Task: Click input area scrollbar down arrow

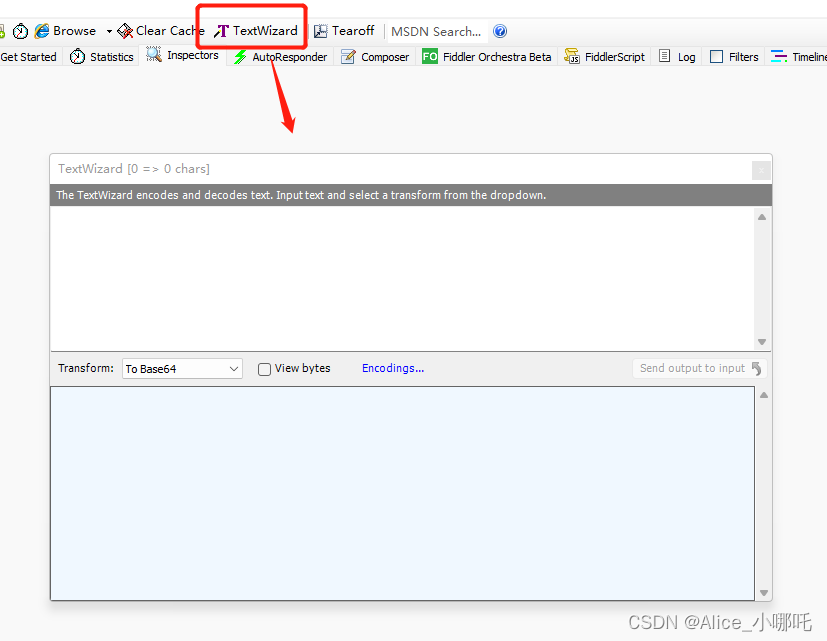Action: point(762,342)
